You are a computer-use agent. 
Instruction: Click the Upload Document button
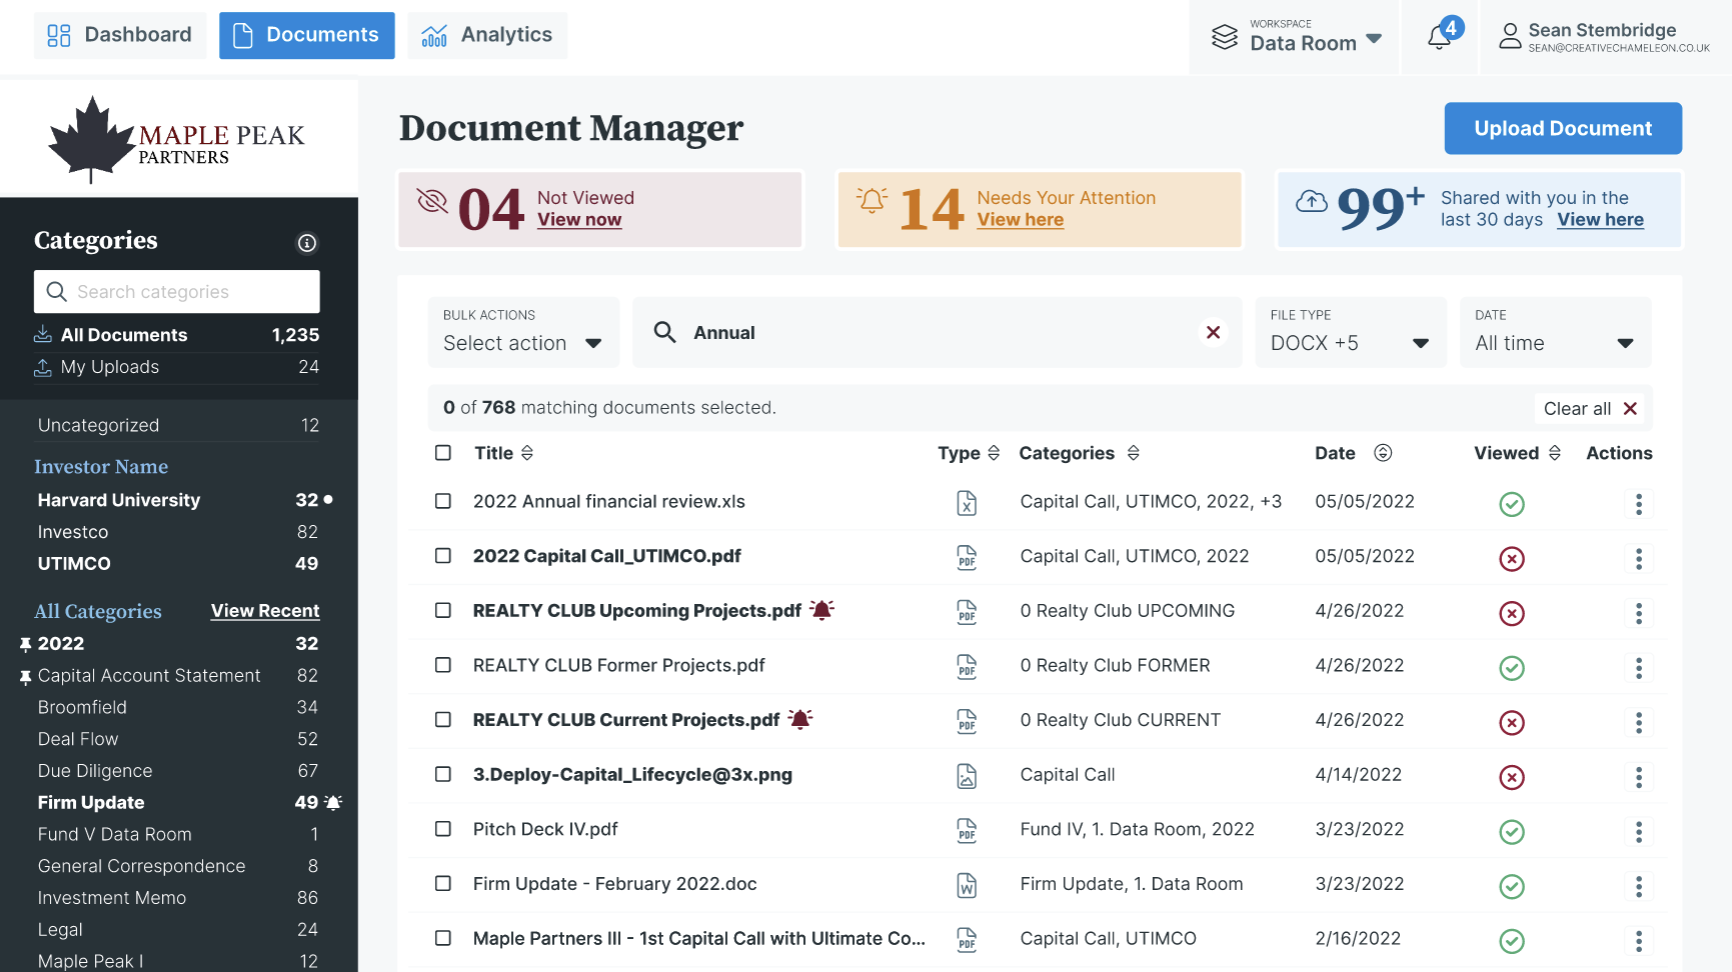click(x=1562, y=128)
